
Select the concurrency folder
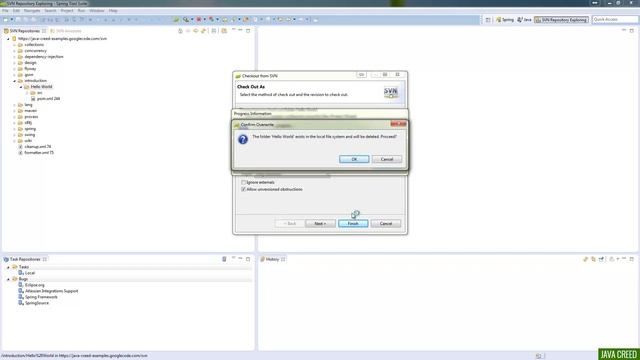(35, 51)
